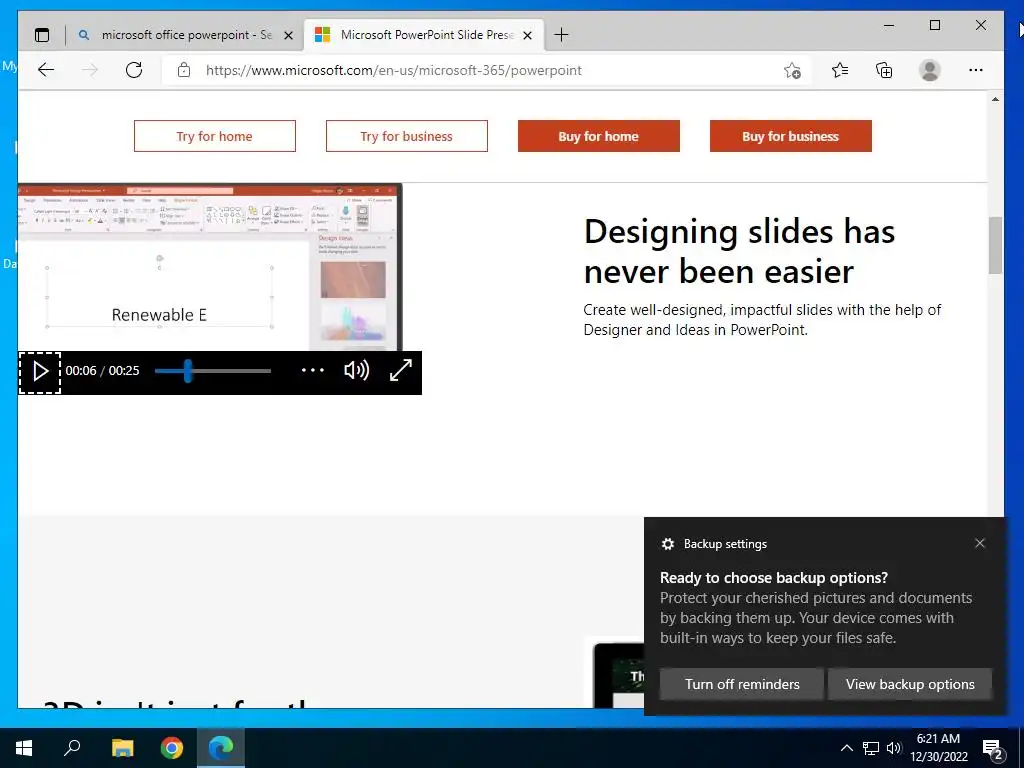Open the clock and calendar flyout
Image resolution: width=1024 pixels, height=768 pixels.
(x=938, y=748)
